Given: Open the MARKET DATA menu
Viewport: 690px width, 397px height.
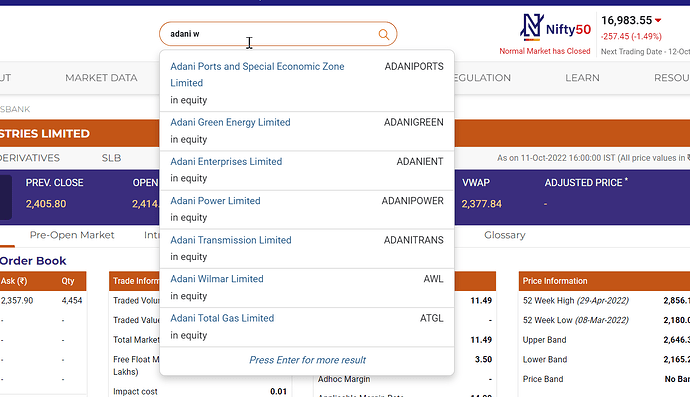Looking at the screenshot, I should 101,78.
